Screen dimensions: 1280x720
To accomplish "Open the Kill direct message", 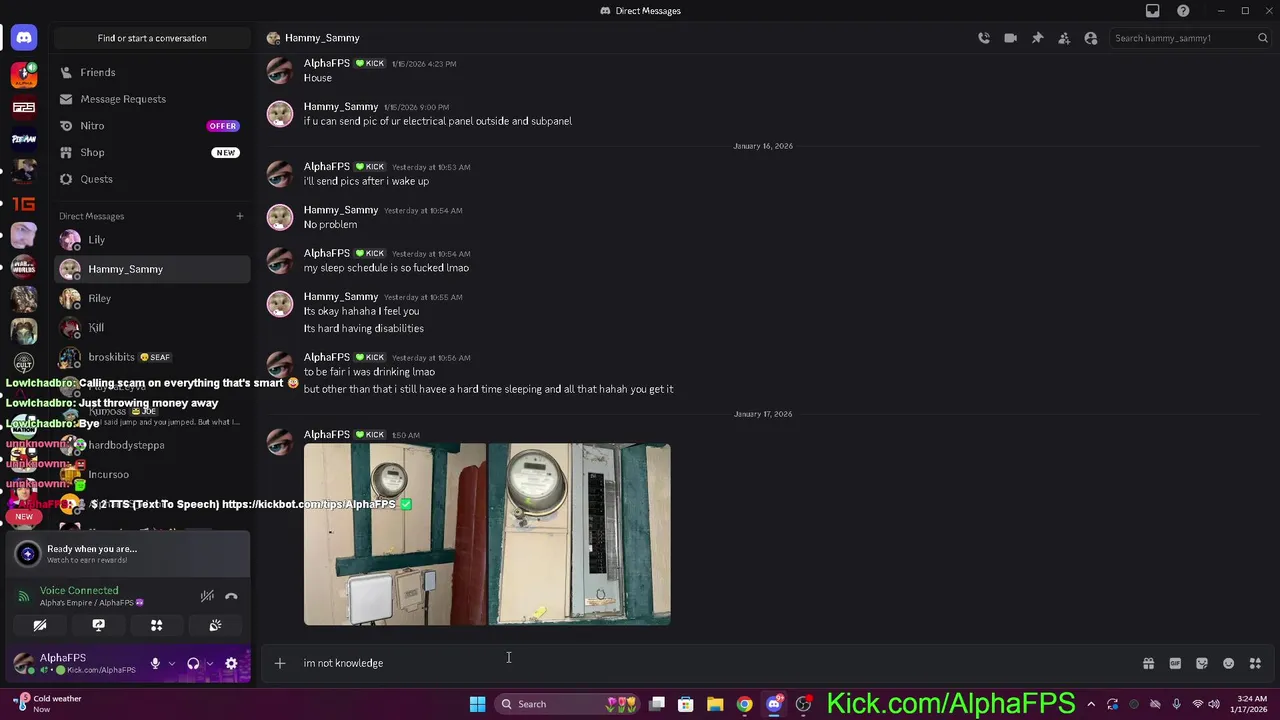I will (x=152, y=327).
